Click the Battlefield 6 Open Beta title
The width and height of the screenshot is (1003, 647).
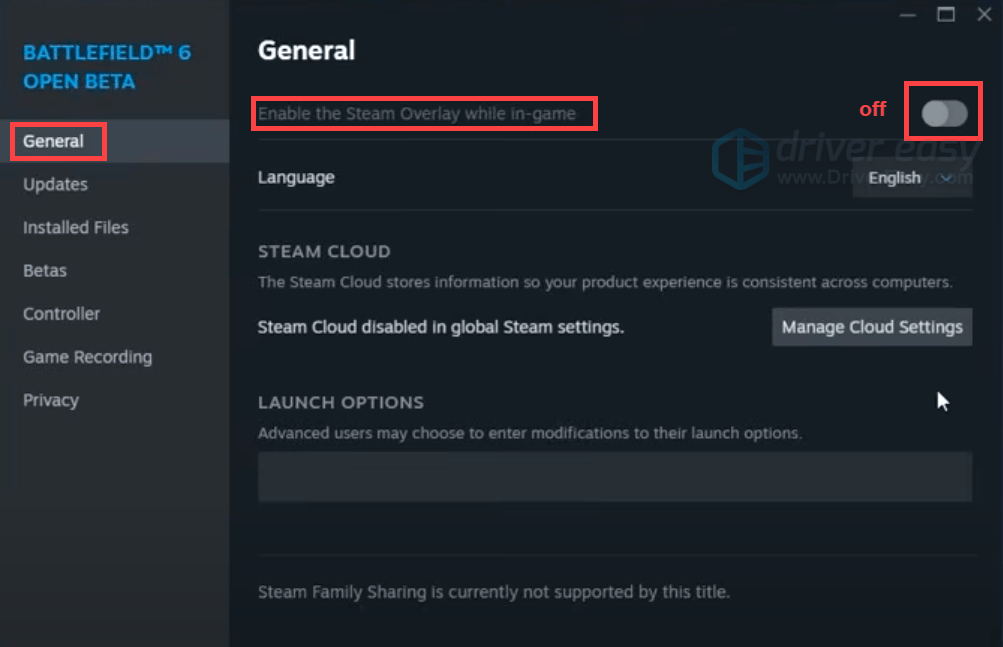point(106,67)
